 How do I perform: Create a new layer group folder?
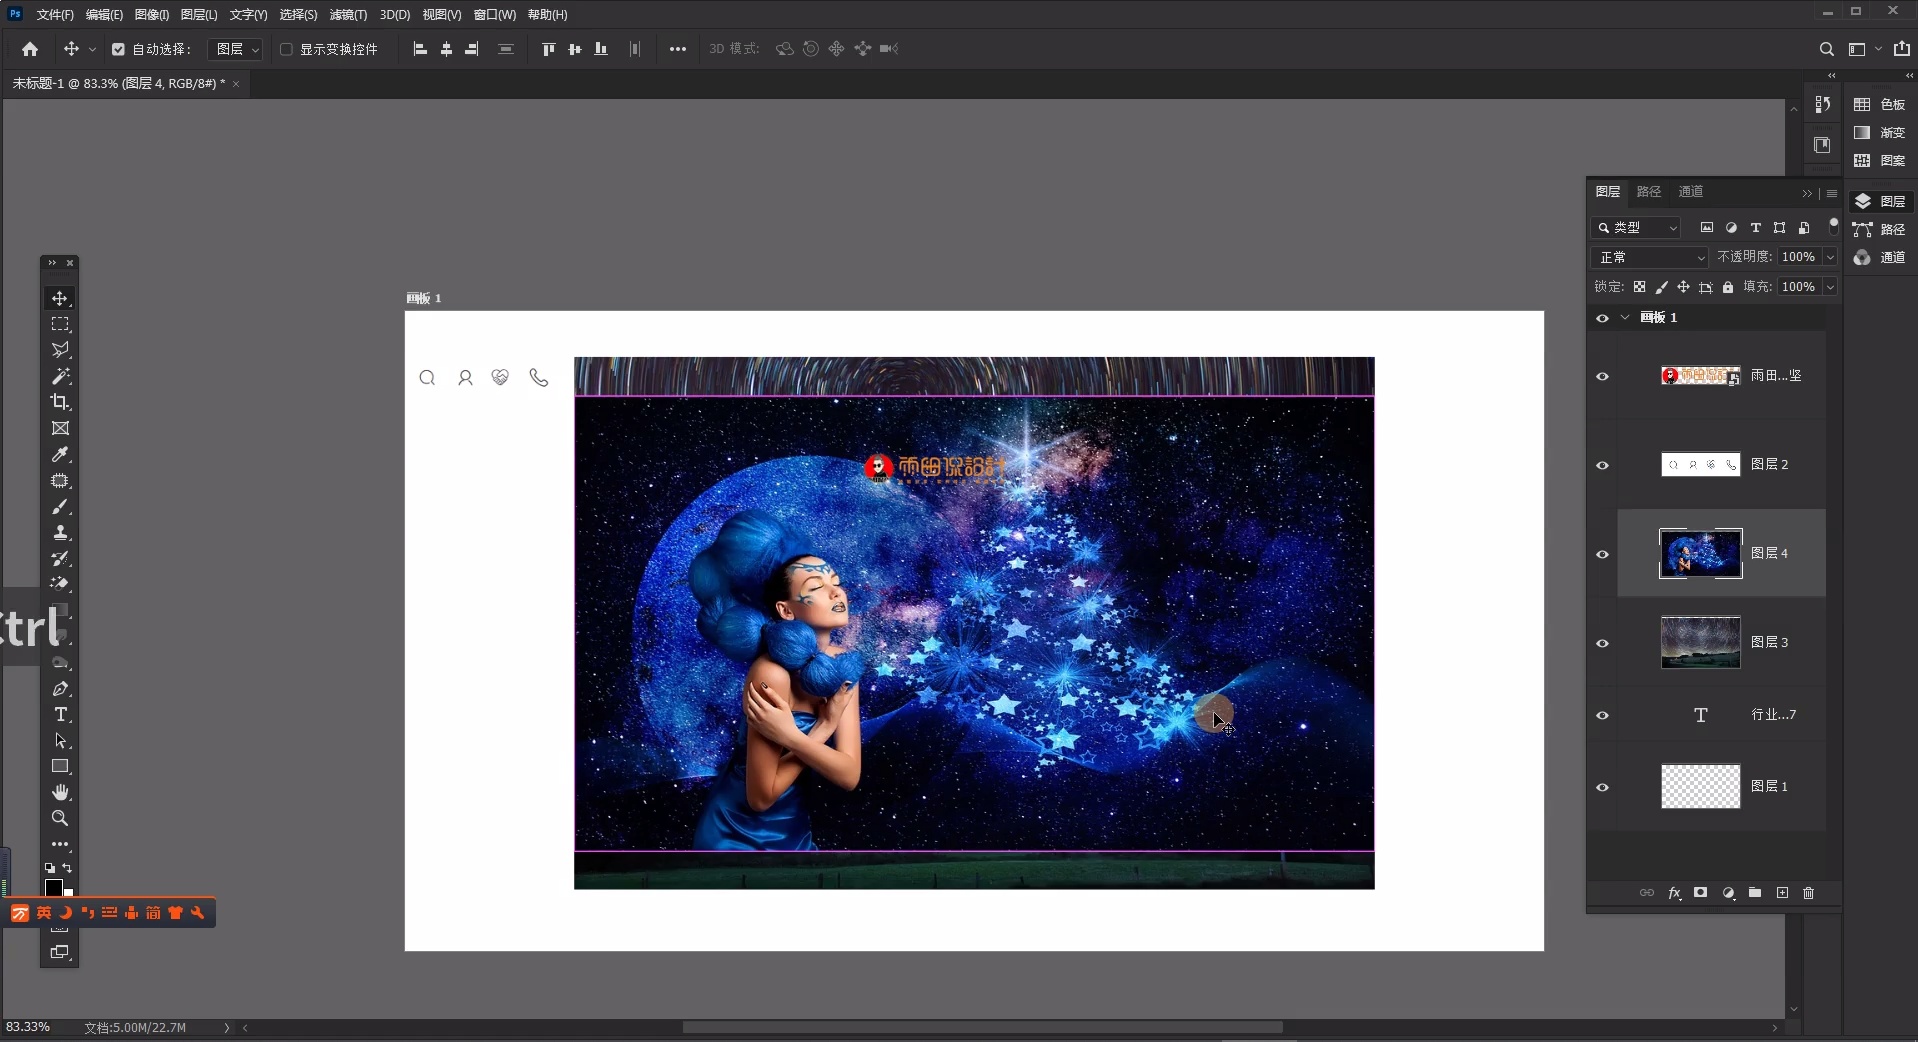(1755, 893)
